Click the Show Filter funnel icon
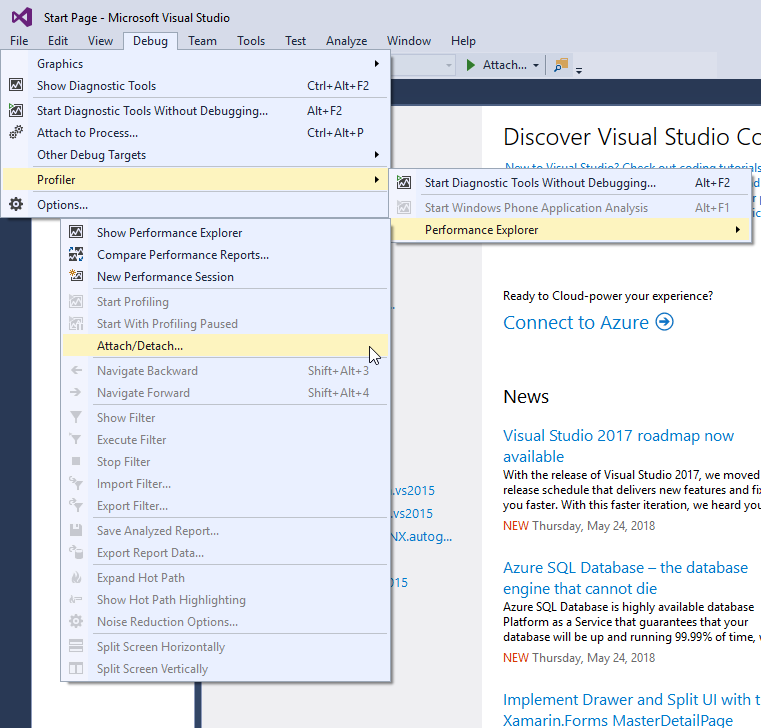 tap(76, 417)
